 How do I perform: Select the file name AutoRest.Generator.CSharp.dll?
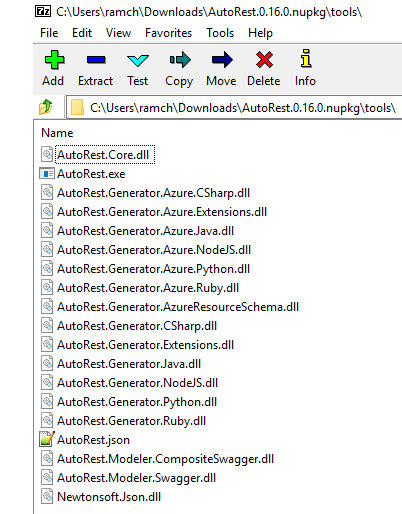pyautogui.click(x=137, y=326)
